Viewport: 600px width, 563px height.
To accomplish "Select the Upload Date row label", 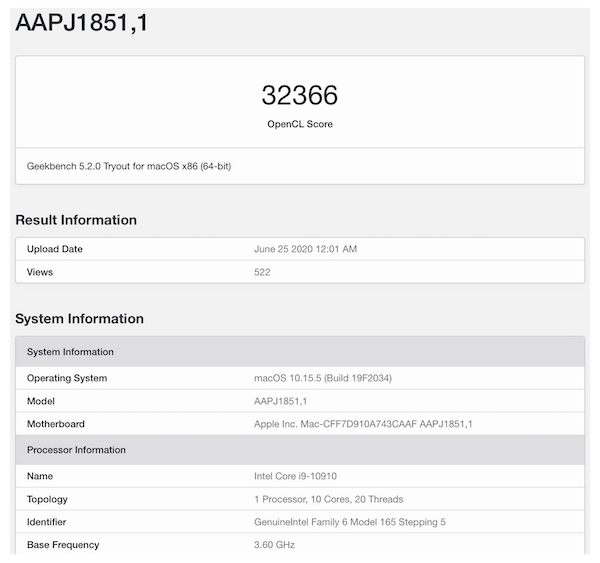I will tap(55, 249).
